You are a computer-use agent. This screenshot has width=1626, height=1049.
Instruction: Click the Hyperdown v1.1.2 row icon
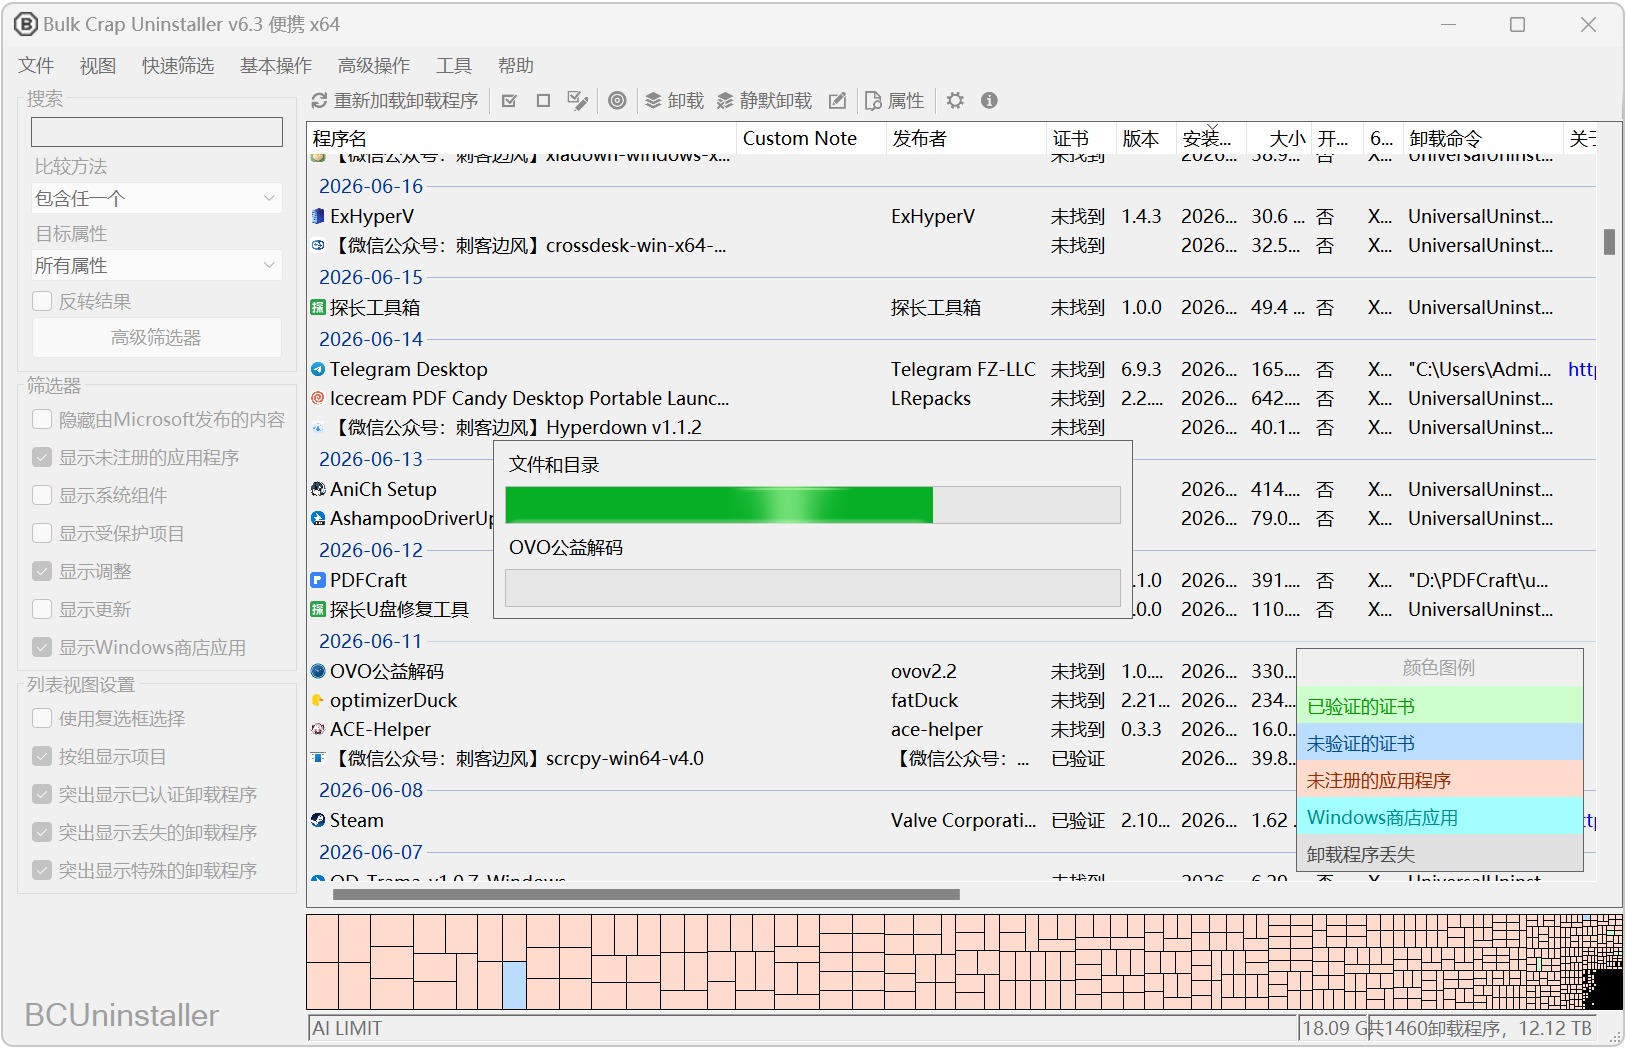[x=318, y=427]
